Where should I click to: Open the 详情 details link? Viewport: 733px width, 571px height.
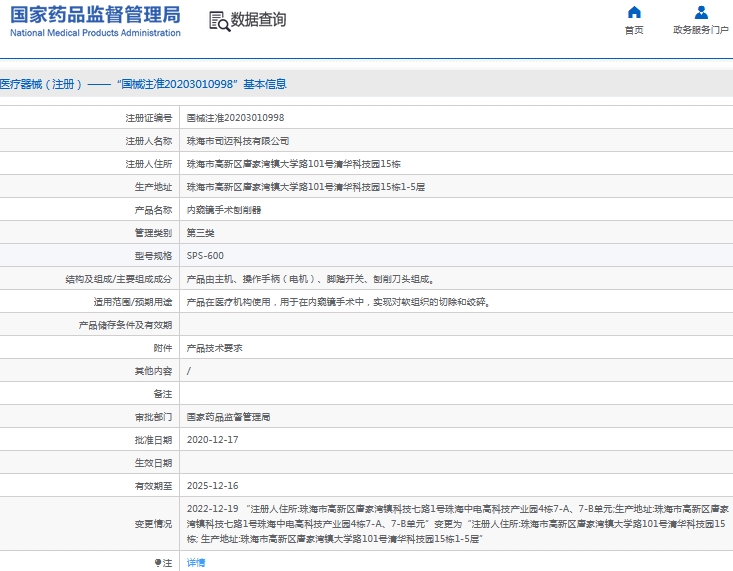coord(196,563)
